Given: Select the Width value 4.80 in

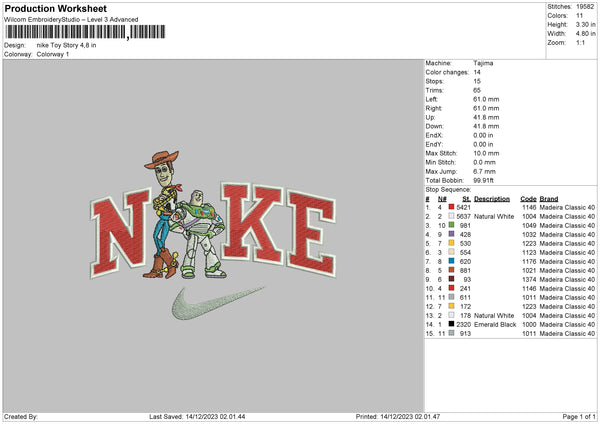Looking at the screenshot, I should [585, 34].
